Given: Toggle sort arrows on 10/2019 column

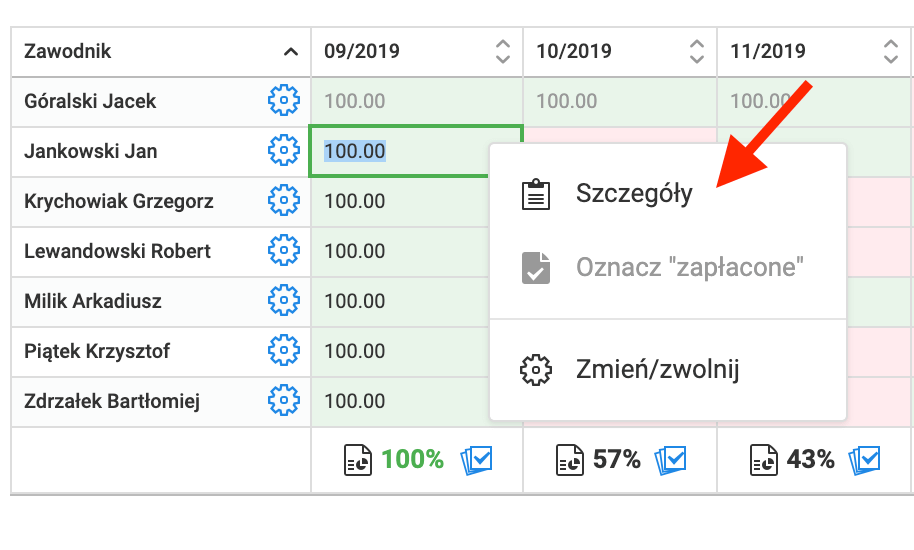Looking at the screenshot, I should pos(696,51).
